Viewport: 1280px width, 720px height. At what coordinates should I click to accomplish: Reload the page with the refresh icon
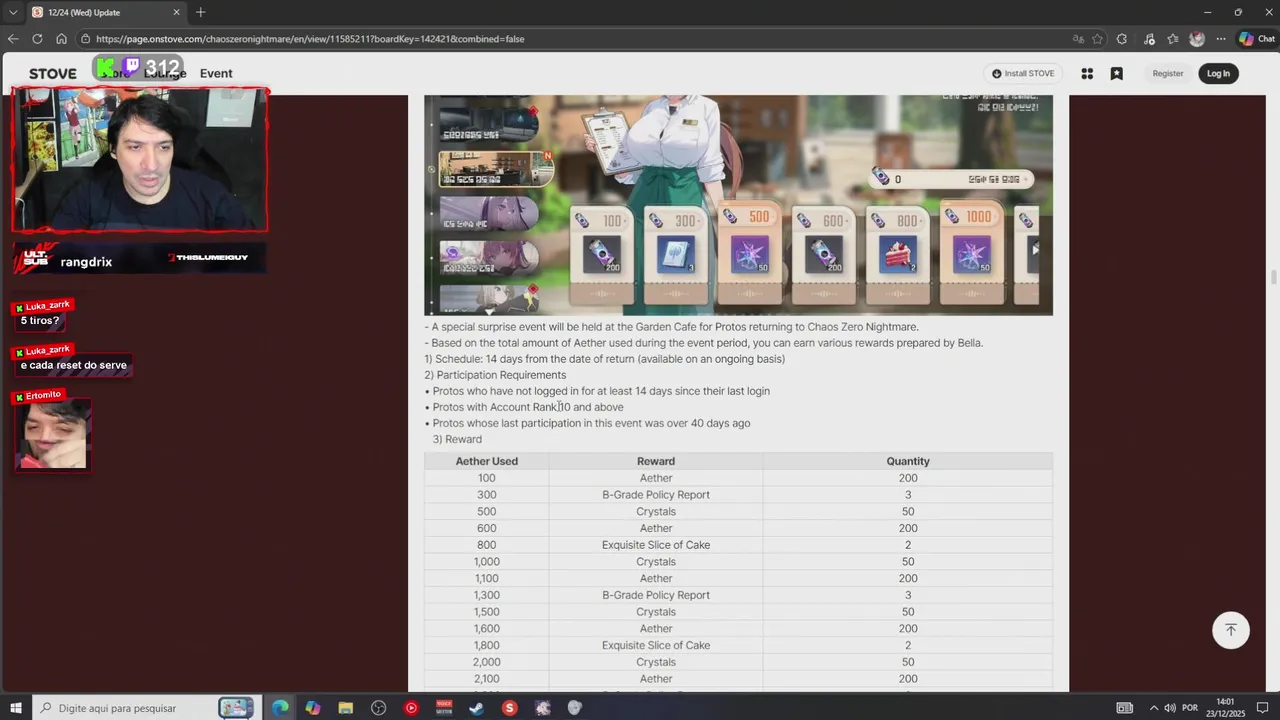(37, 39)
